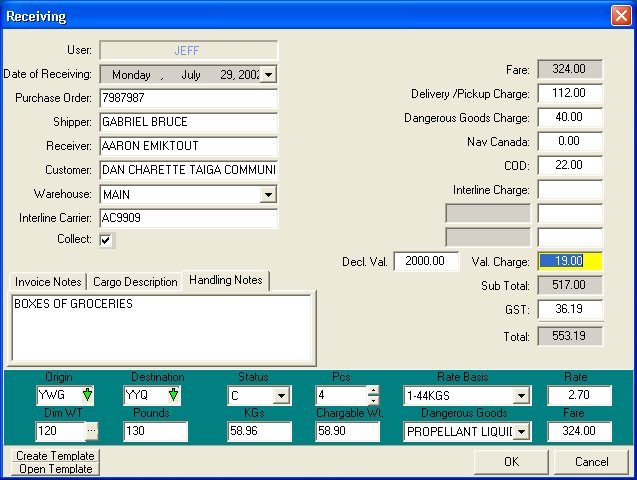Click the Decl. Val. field 2000.00
Viewport: 637px width, 480px height.
(x=426, y=261)
